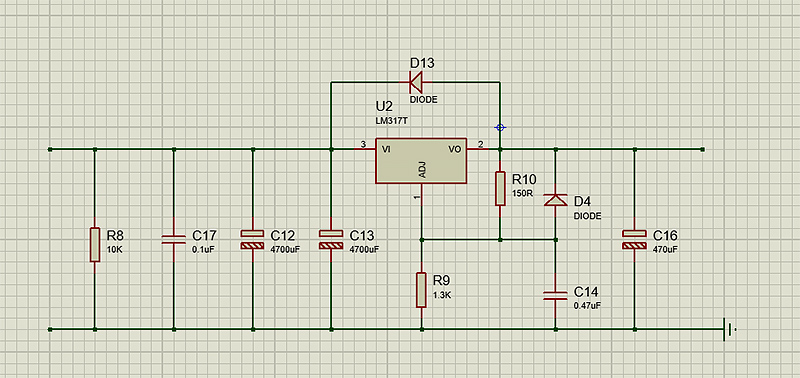
Task: Click pin number 2 on U2 output
Action: tap(480, 144)
